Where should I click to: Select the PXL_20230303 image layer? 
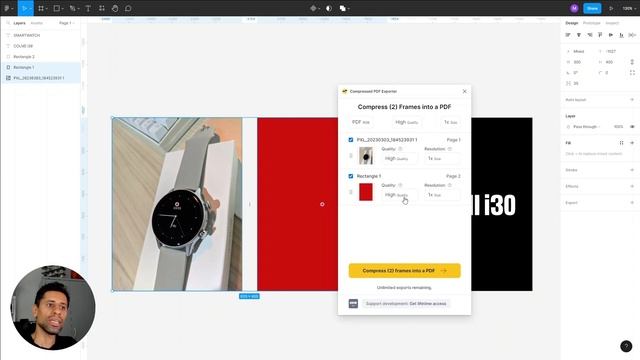pos(41,78)
